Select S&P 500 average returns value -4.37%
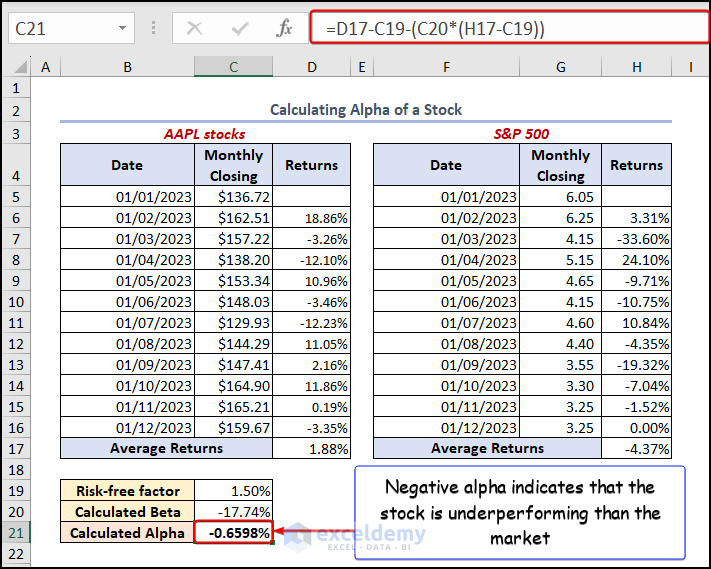Screen dimensions: 711x569 [637, 448]
